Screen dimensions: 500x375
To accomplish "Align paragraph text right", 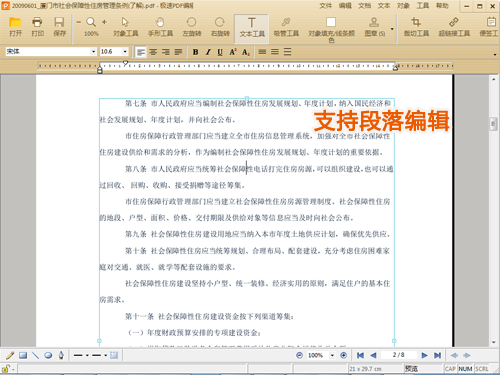I will point(166,52).
